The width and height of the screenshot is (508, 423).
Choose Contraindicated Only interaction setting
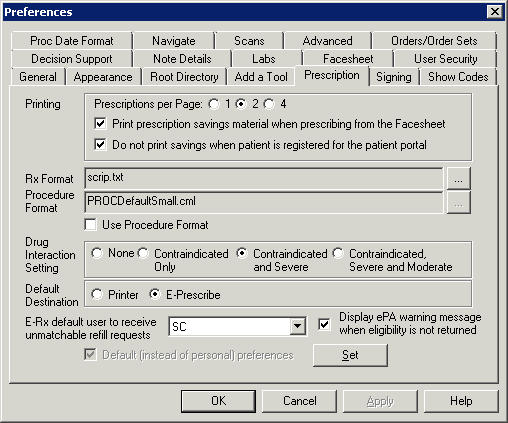[143, 253]
